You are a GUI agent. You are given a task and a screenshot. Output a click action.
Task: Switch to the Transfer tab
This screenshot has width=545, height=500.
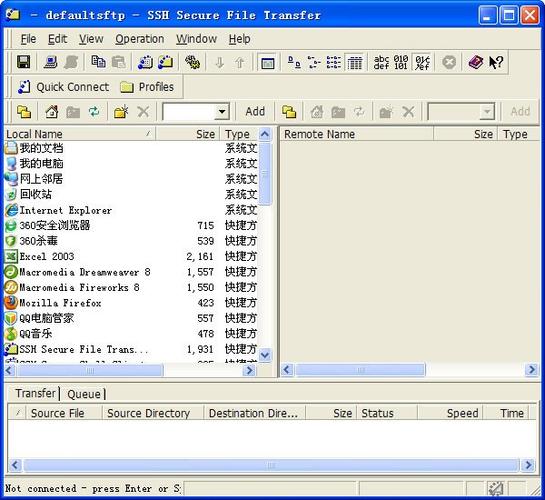[x=35, y=393]
